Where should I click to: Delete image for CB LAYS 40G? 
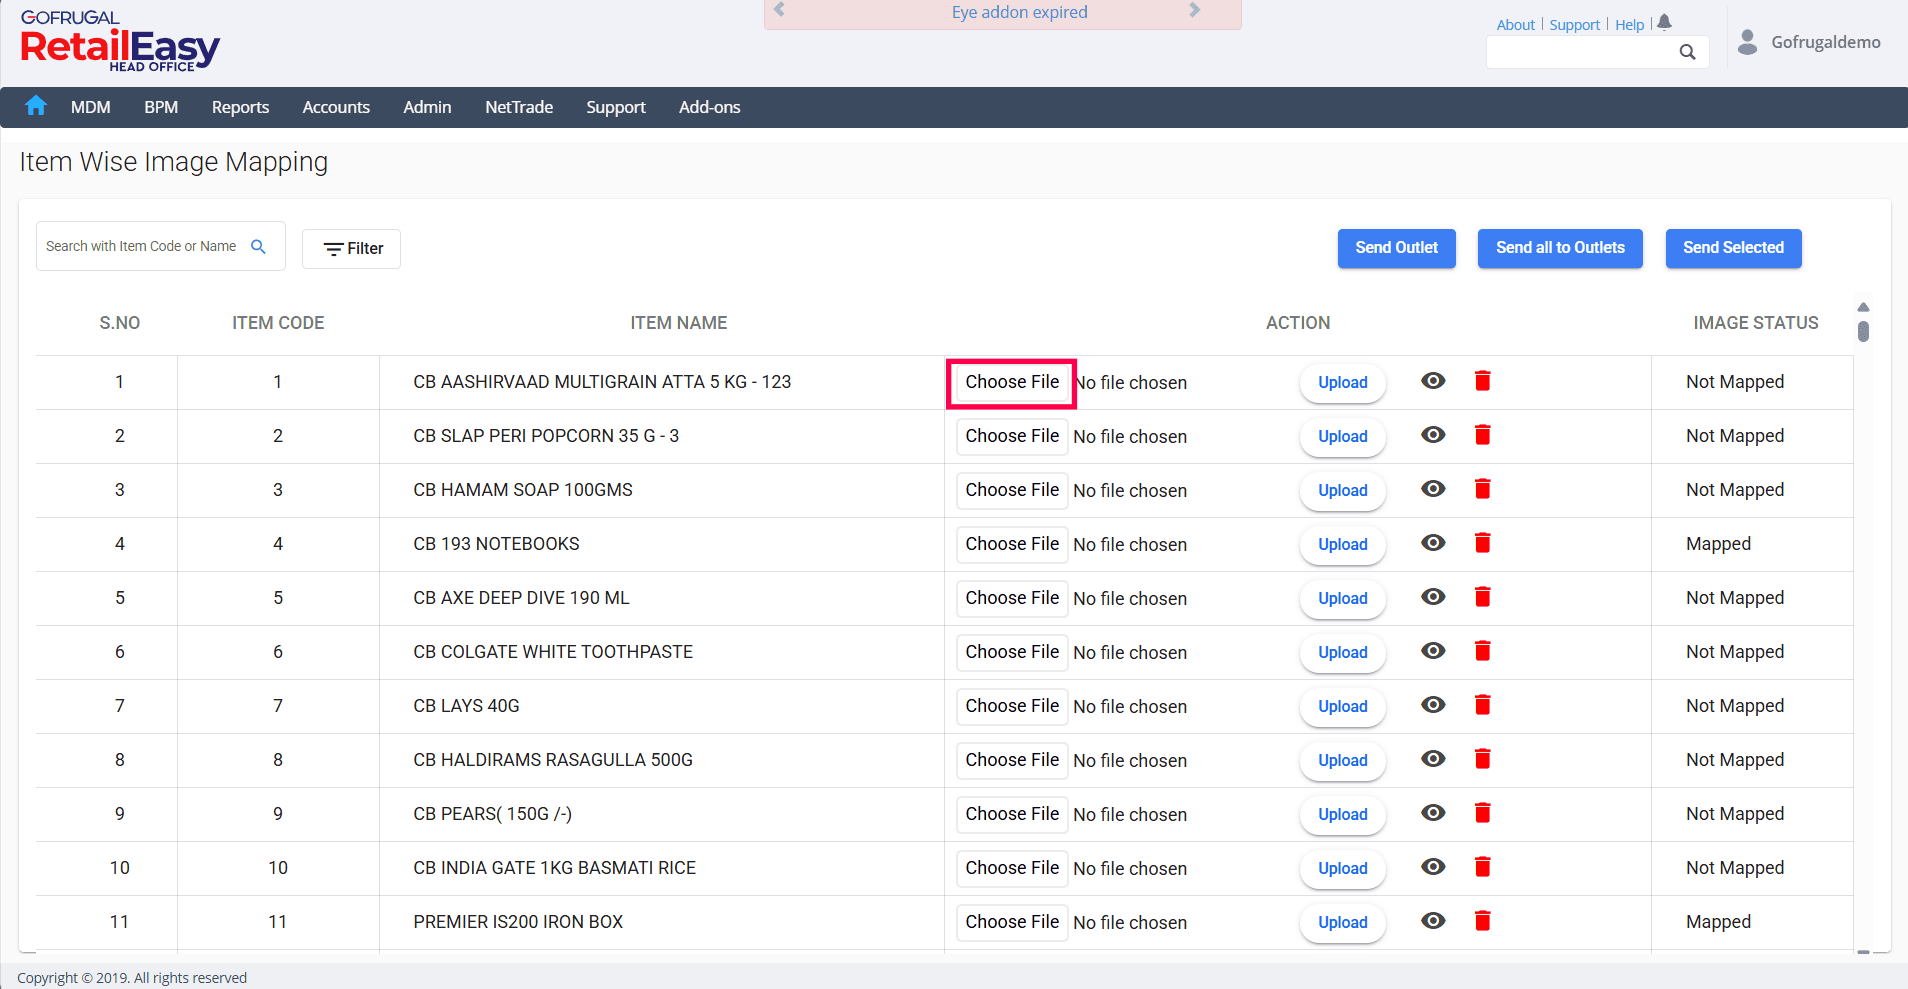click(1483, 705)
